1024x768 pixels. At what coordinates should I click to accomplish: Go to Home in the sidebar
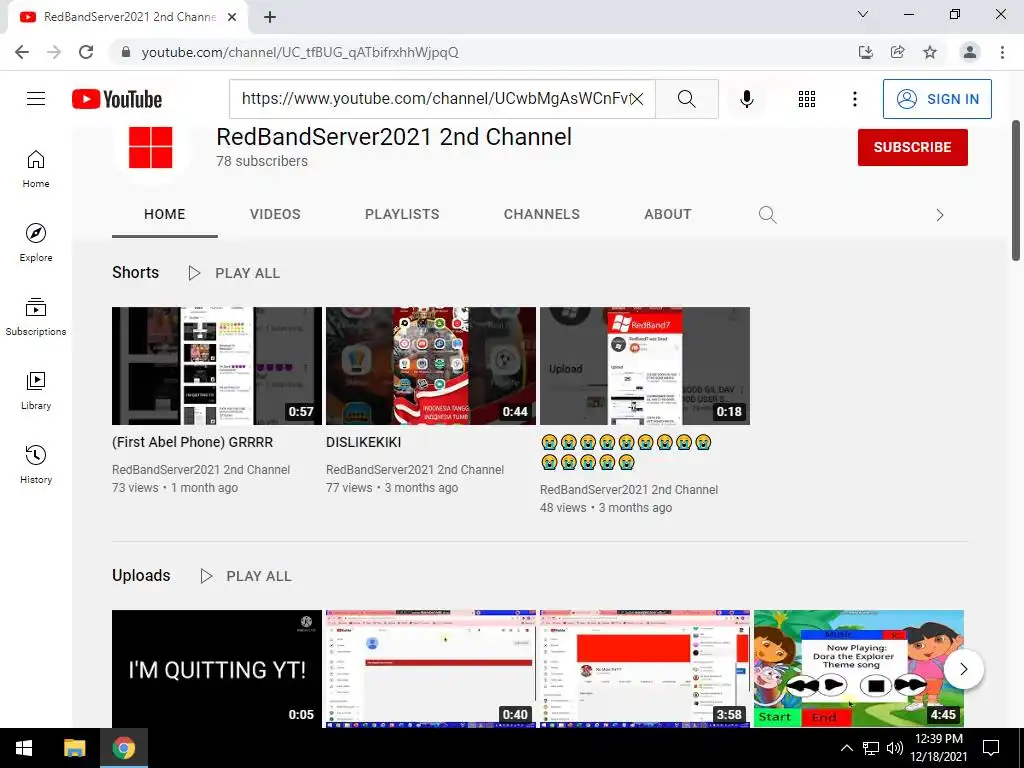coord(36,168)
